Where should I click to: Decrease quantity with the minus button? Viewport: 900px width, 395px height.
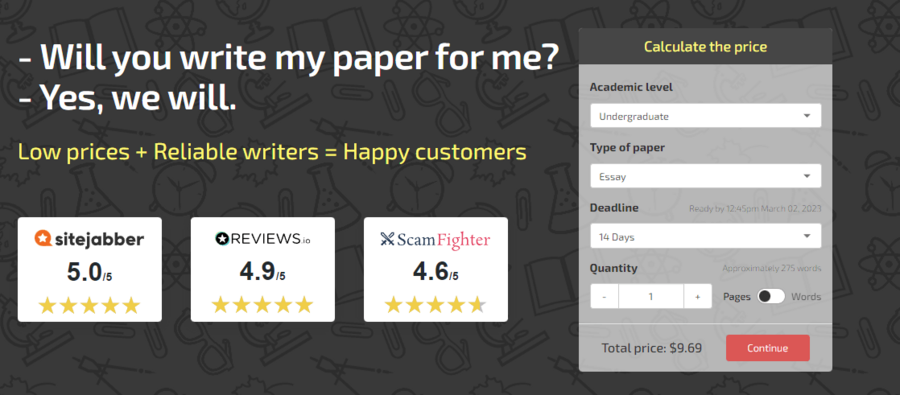point(604,296)
